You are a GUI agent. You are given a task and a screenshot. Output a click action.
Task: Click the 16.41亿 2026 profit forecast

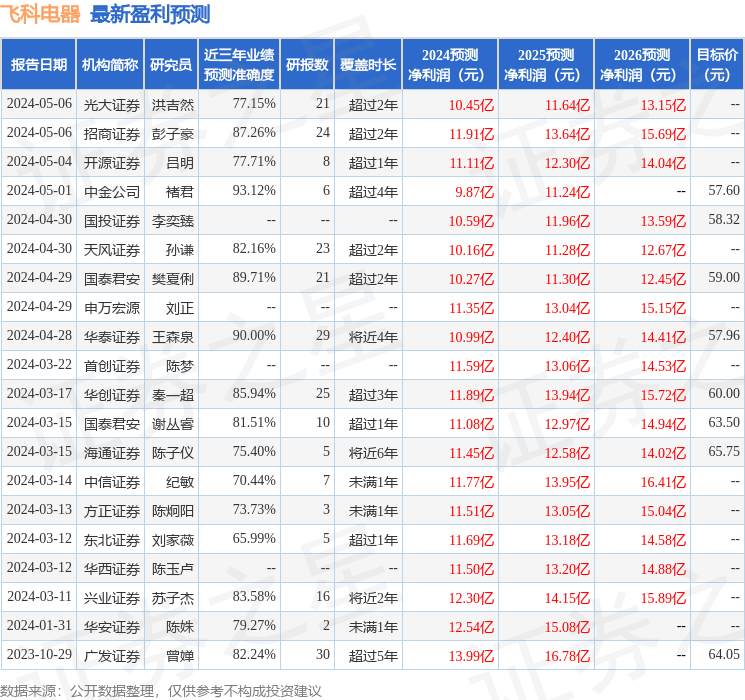pyautogui.click(x=663, y=482)
